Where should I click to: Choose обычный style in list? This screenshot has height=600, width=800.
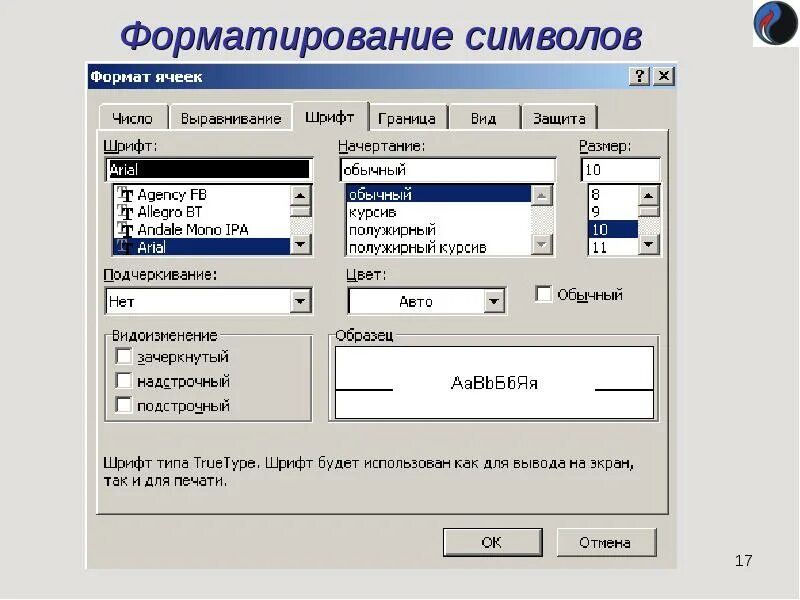[438, 194]
